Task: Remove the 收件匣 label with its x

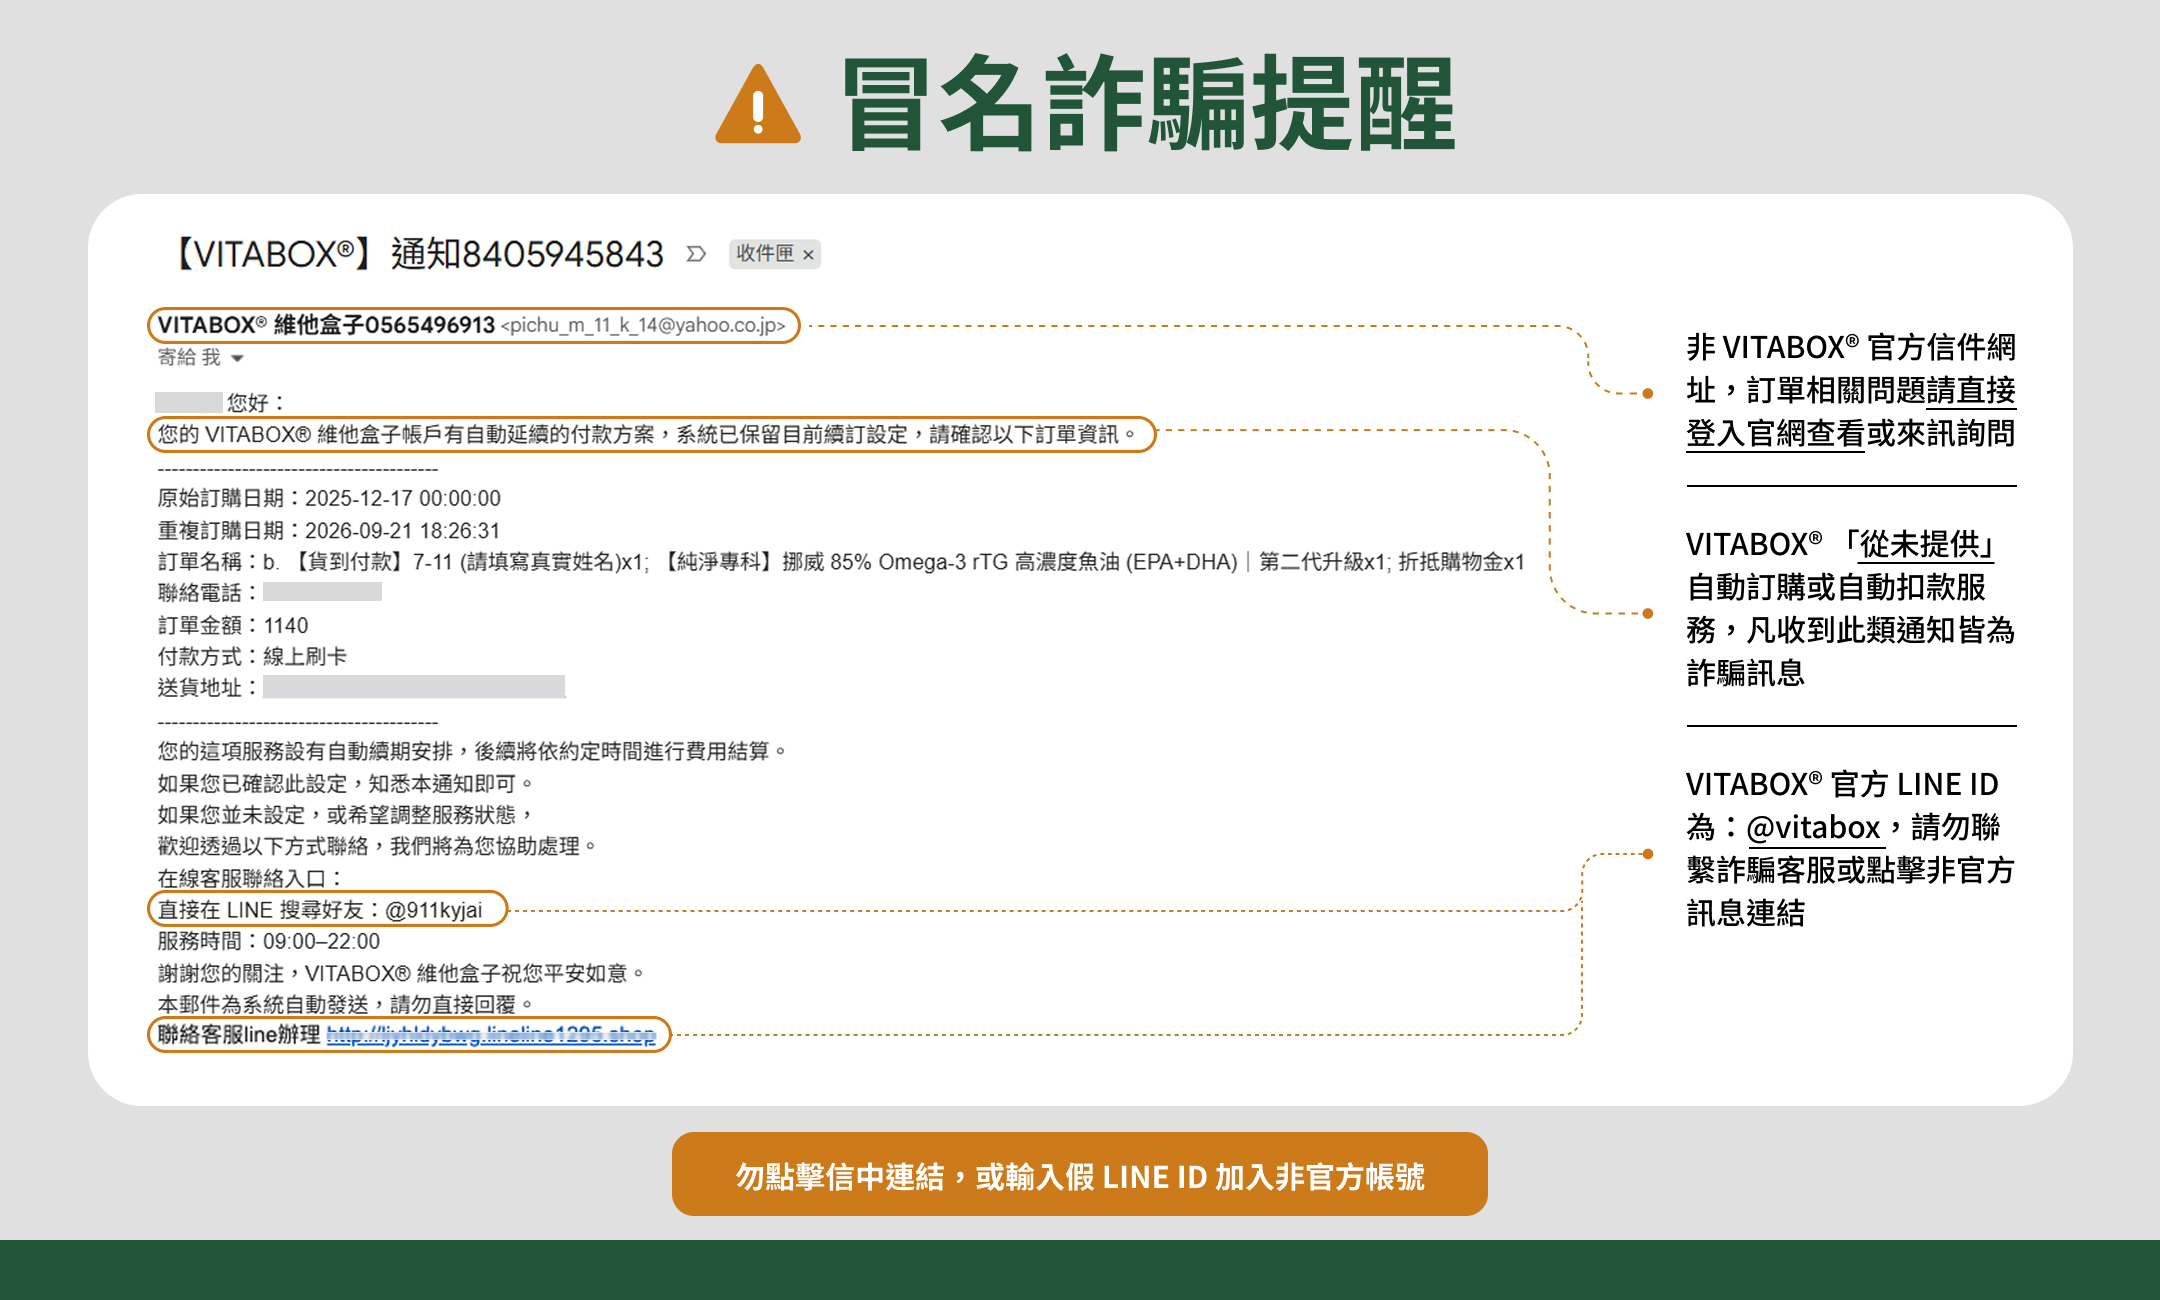Action: point(808,255)
